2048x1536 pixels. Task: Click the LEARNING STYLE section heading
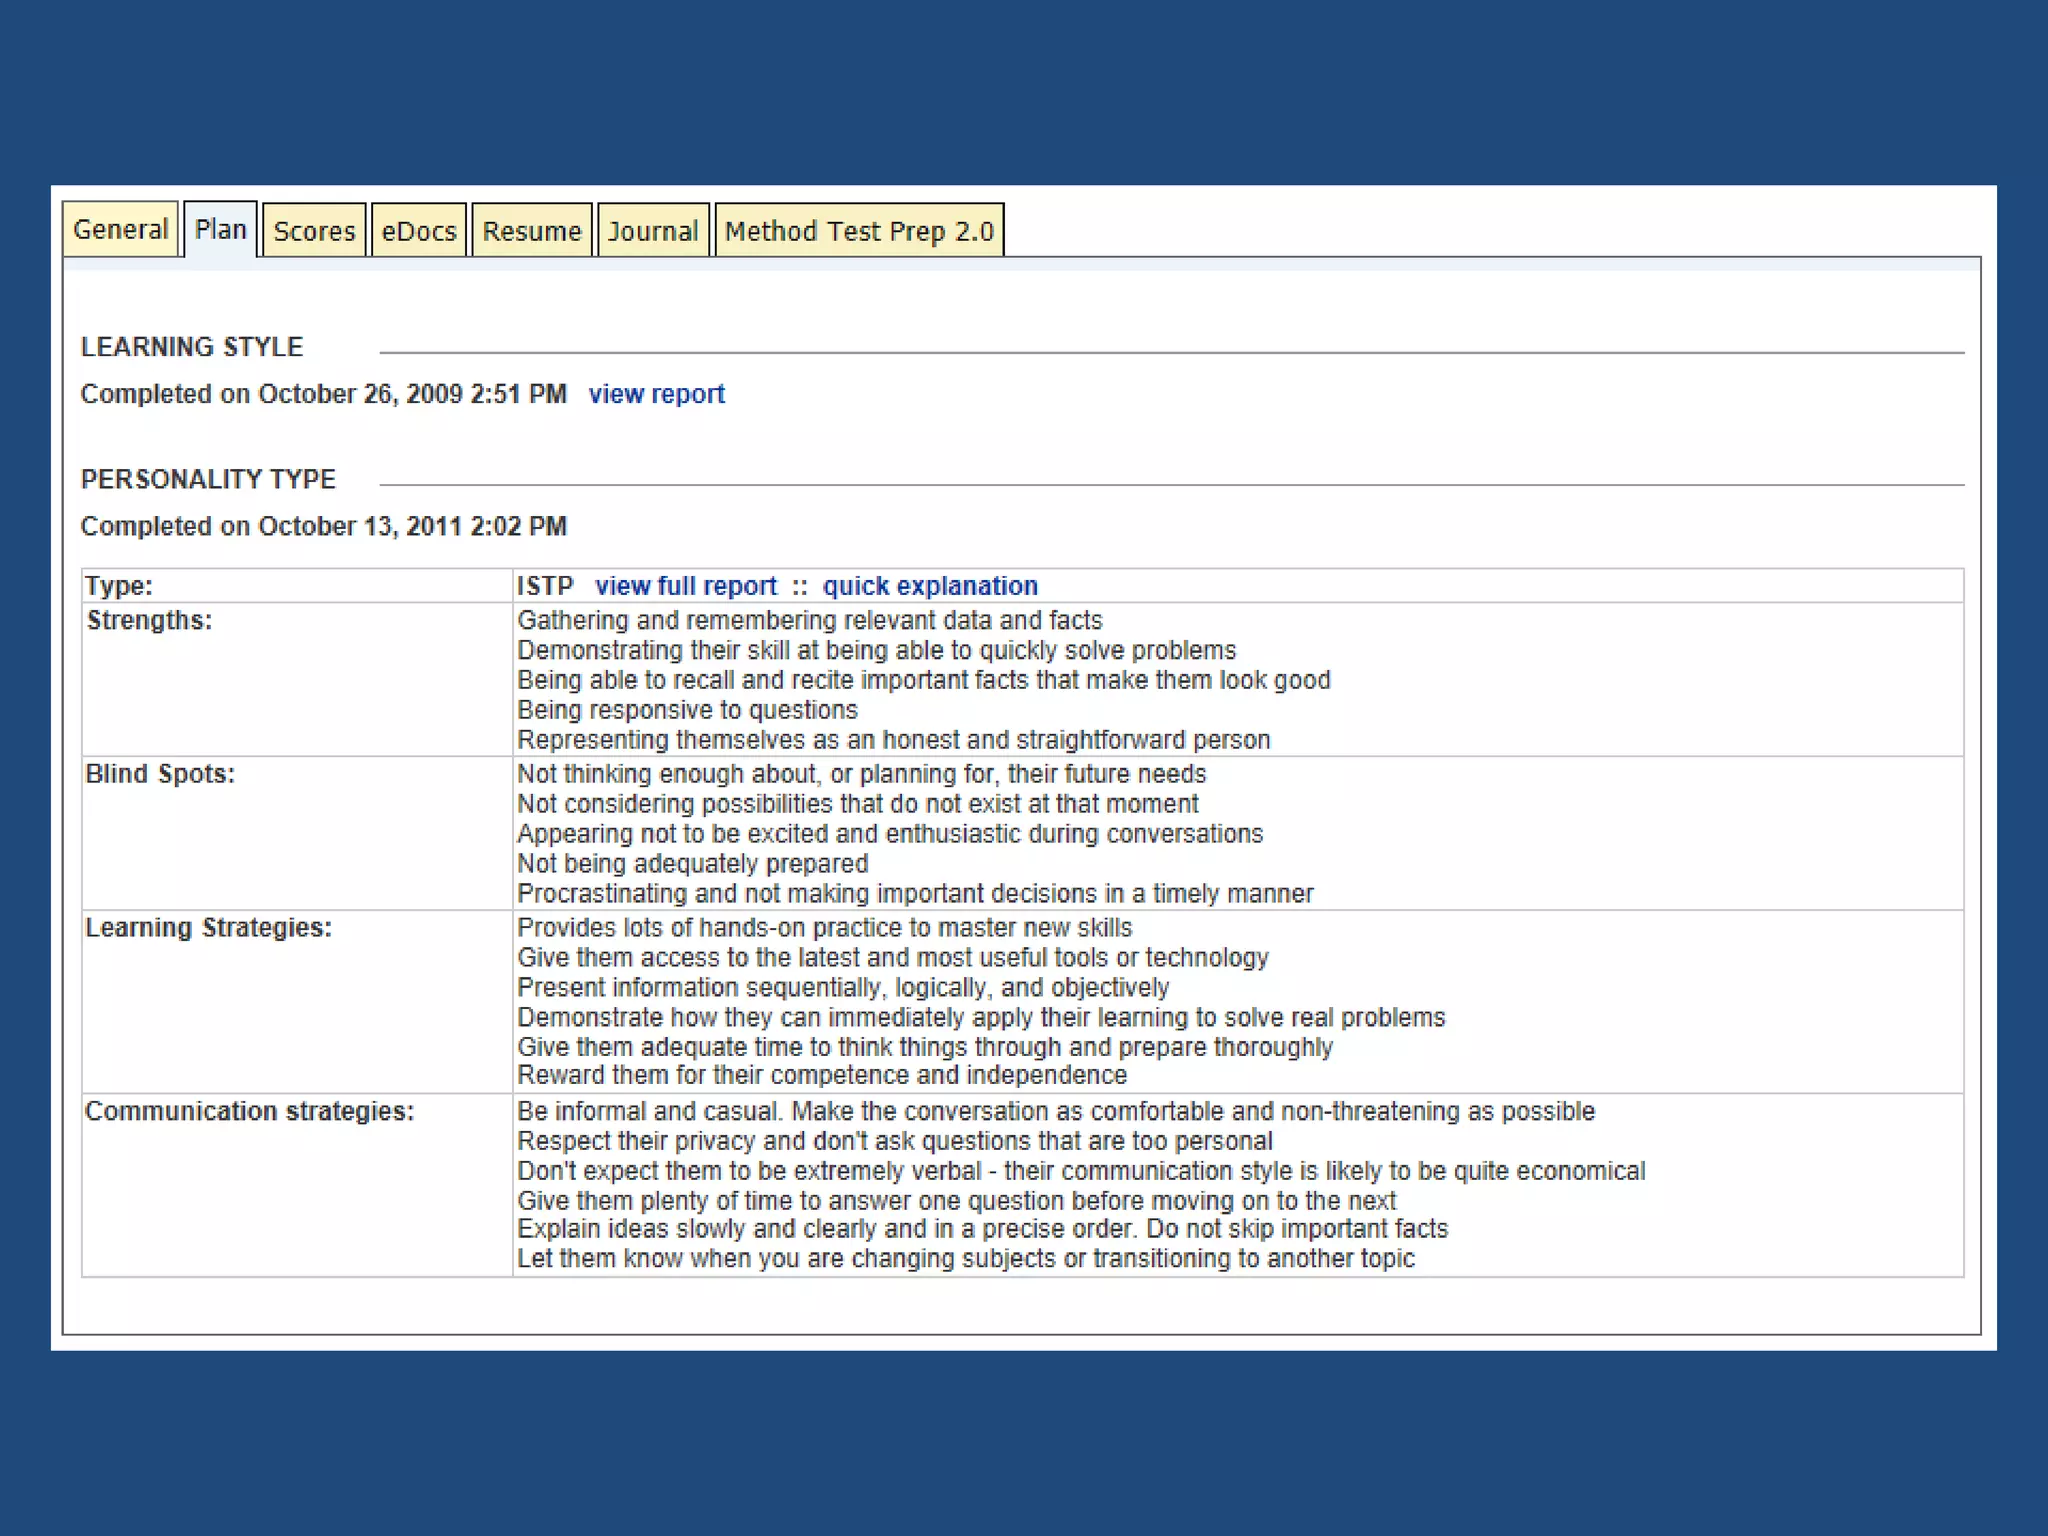192,347
